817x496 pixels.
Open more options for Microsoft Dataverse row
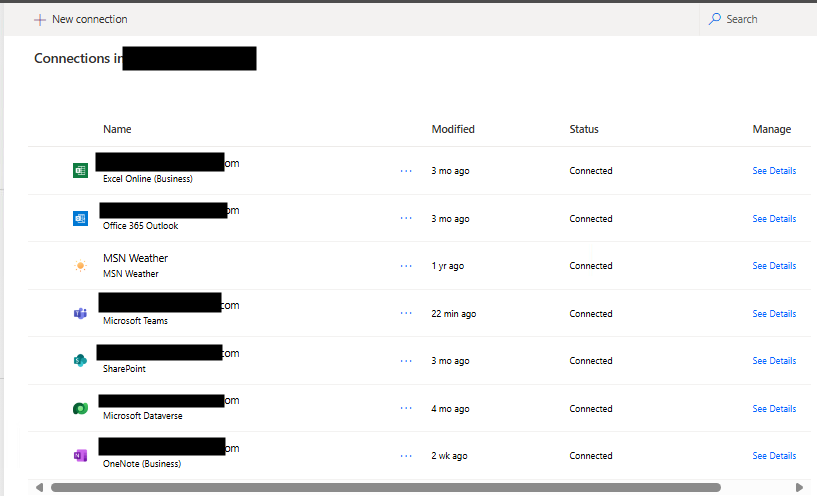[x=406, y=408]
